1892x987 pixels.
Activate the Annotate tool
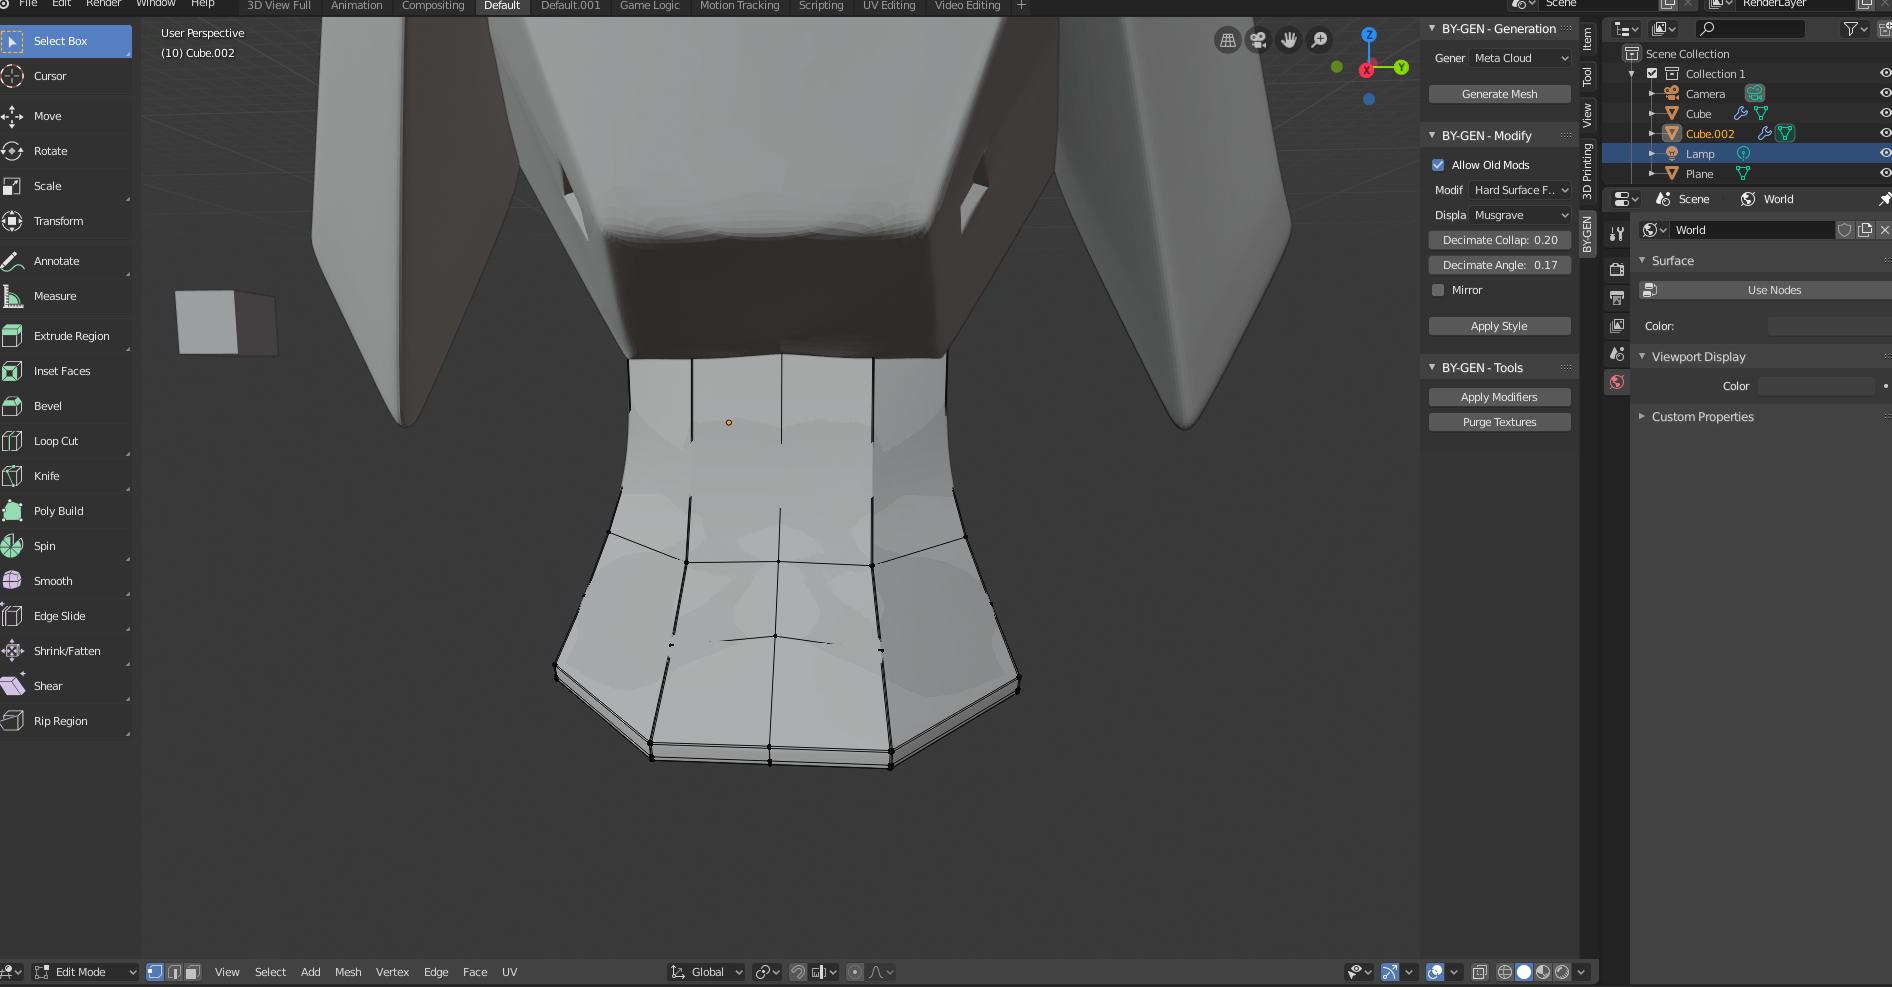(x=65, y=261)
